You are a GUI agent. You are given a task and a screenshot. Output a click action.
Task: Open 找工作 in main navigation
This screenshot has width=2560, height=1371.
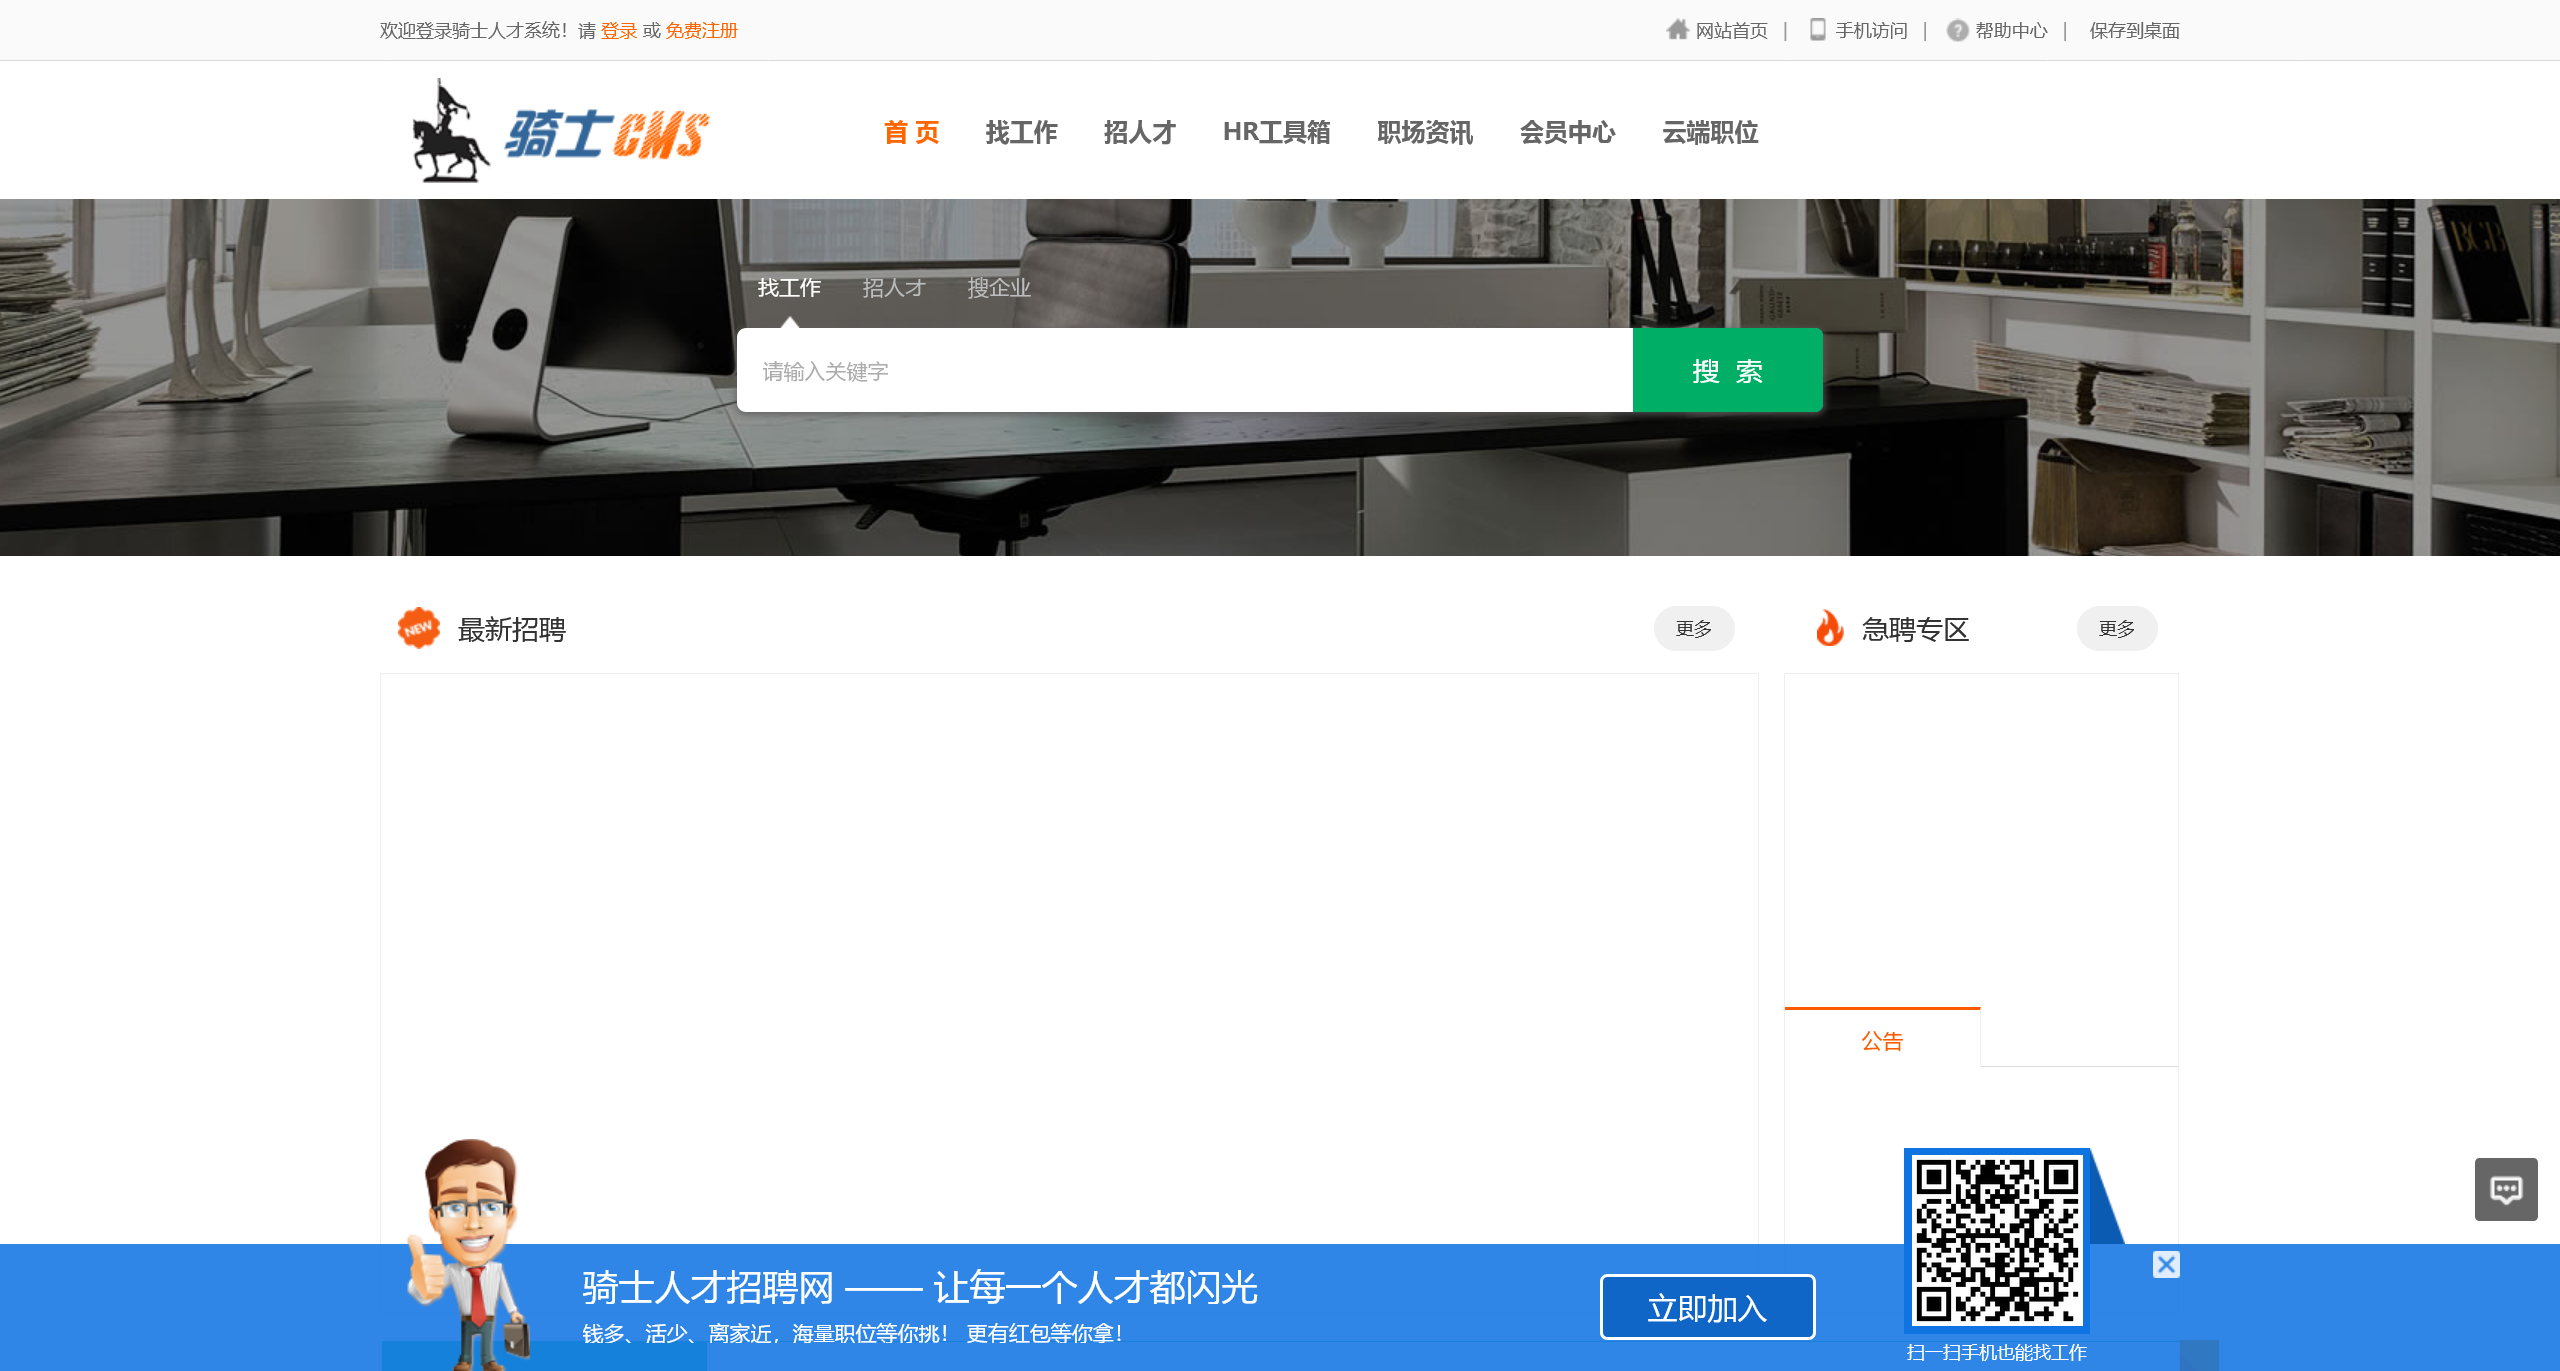[1021, 132]
